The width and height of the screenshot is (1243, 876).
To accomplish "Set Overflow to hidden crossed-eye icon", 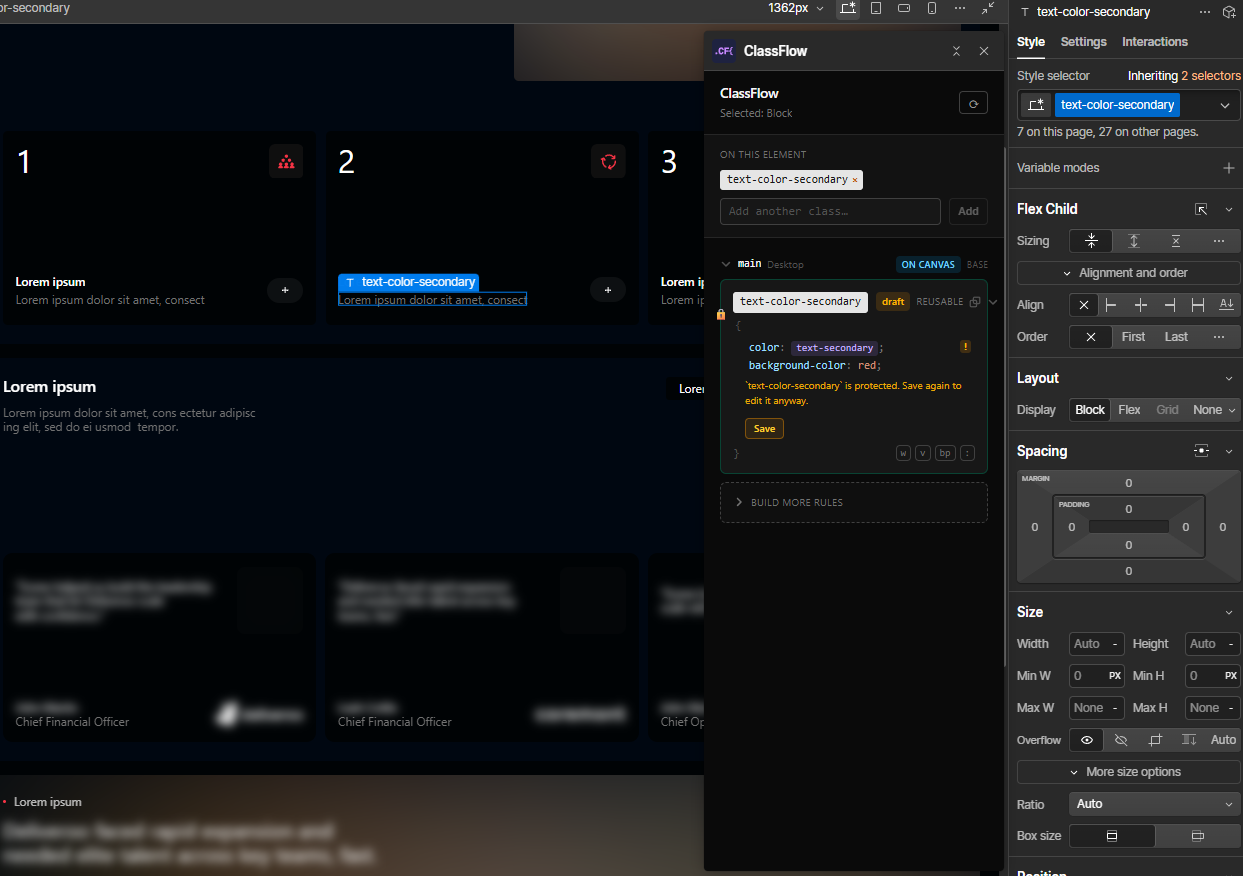I will click(1120, 740).
